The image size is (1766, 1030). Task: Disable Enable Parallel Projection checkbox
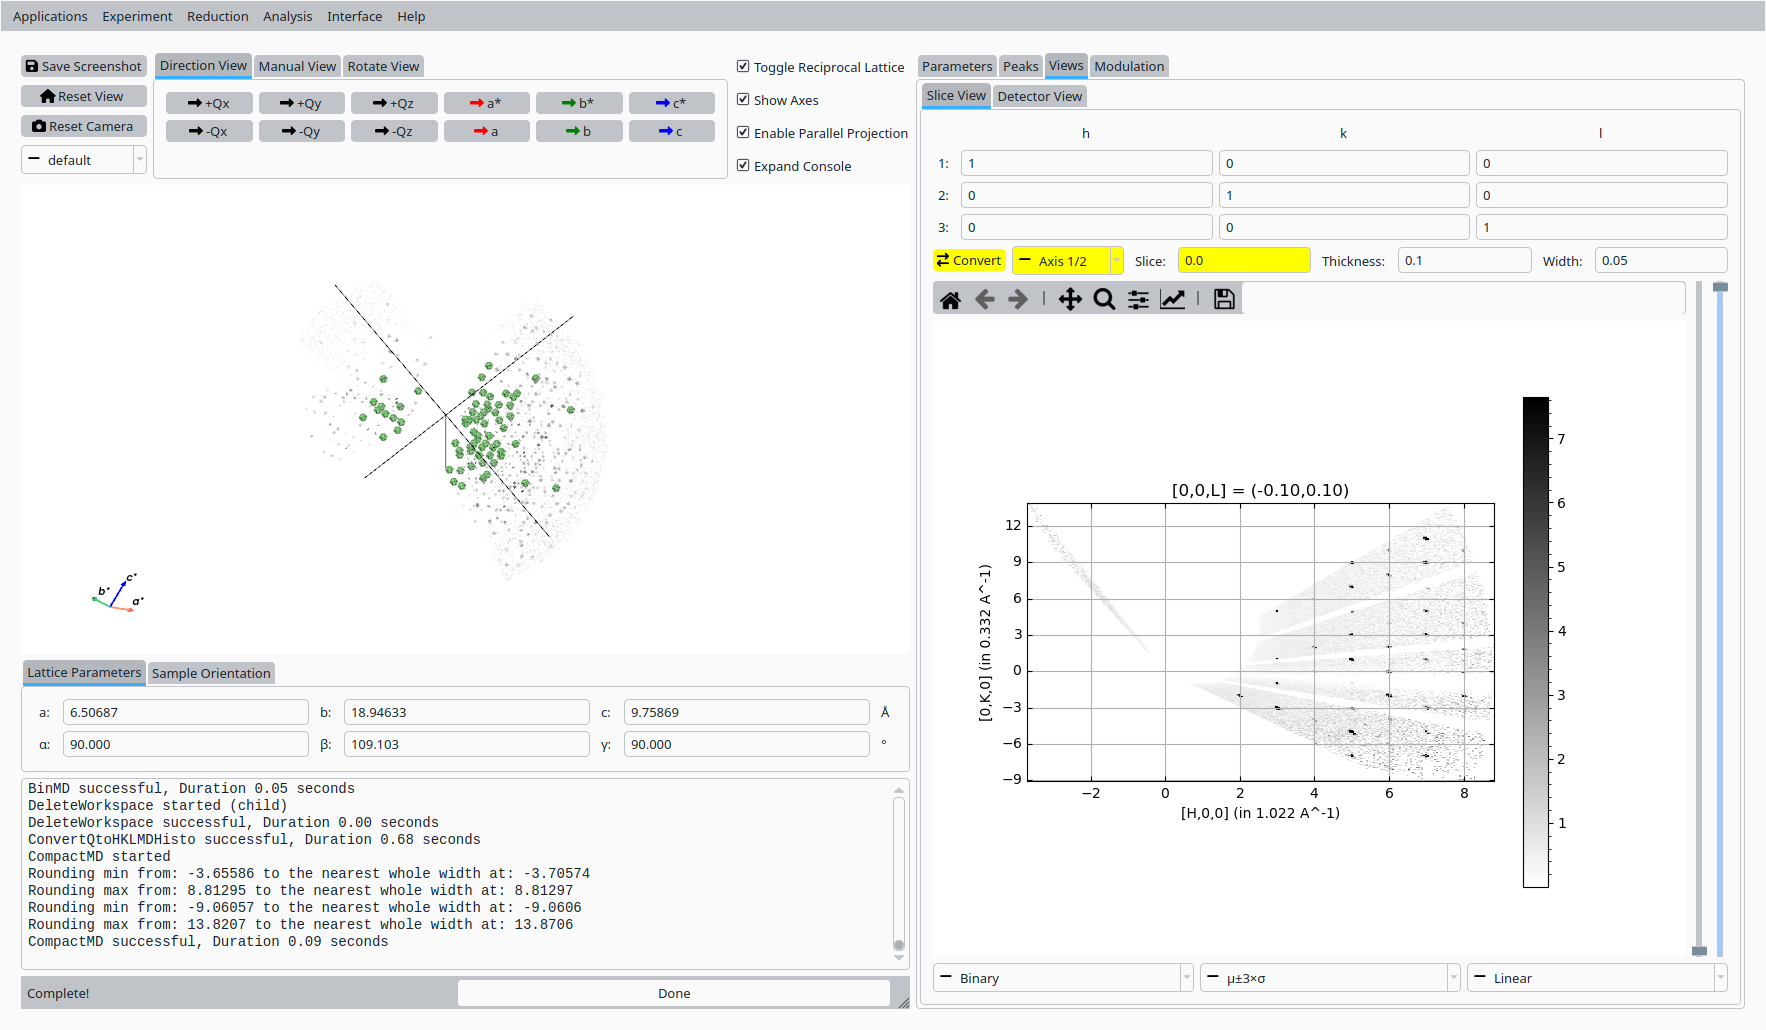pos(743,133)
